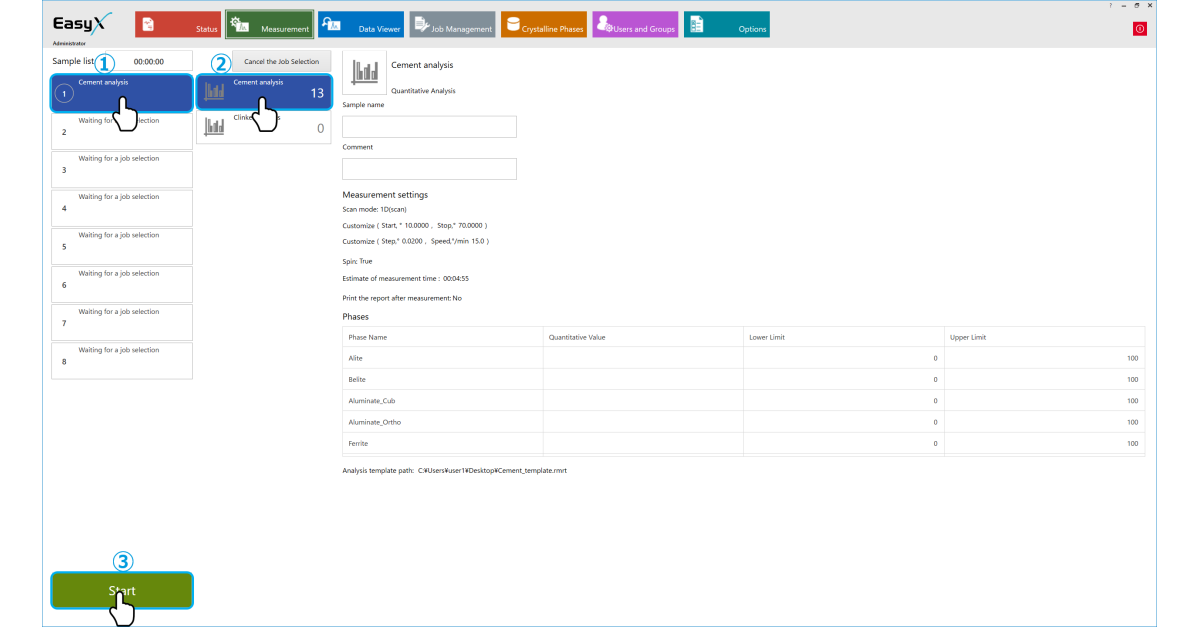Open the Options tab
The image size is (1200, 627).
tap(726, 25)
